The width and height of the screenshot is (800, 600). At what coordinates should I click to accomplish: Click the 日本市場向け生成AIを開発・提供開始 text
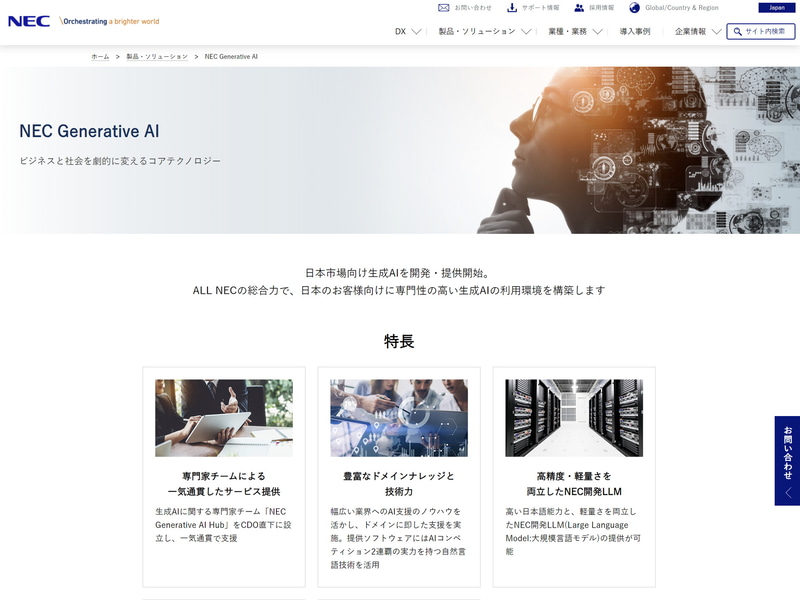pos(398,273)
